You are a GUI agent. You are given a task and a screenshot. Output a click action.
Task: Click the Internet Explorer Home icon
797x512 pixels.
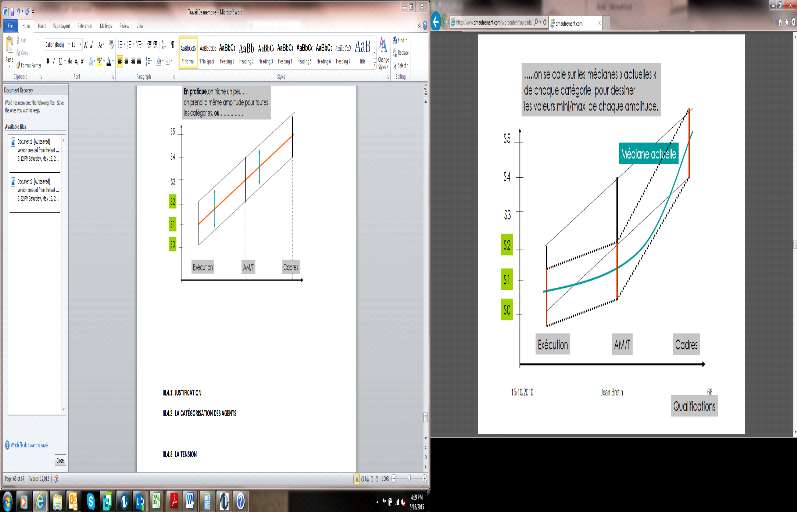(x=780, y=22)
